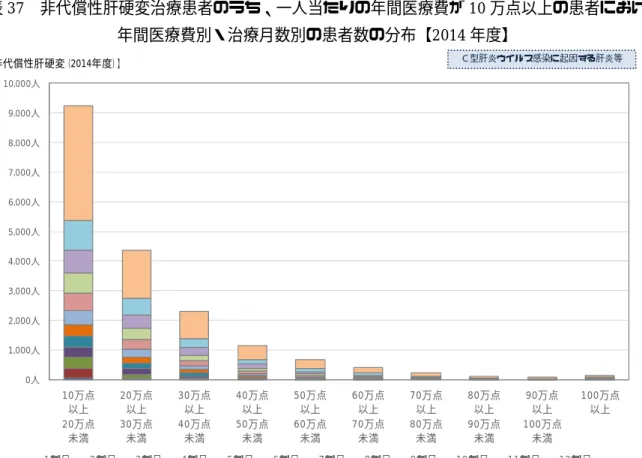642x458 pixels.
Task: Click the 50万点以上60万点未満 x-axis label
Action: pyautogui.click(x=310, y=417)
